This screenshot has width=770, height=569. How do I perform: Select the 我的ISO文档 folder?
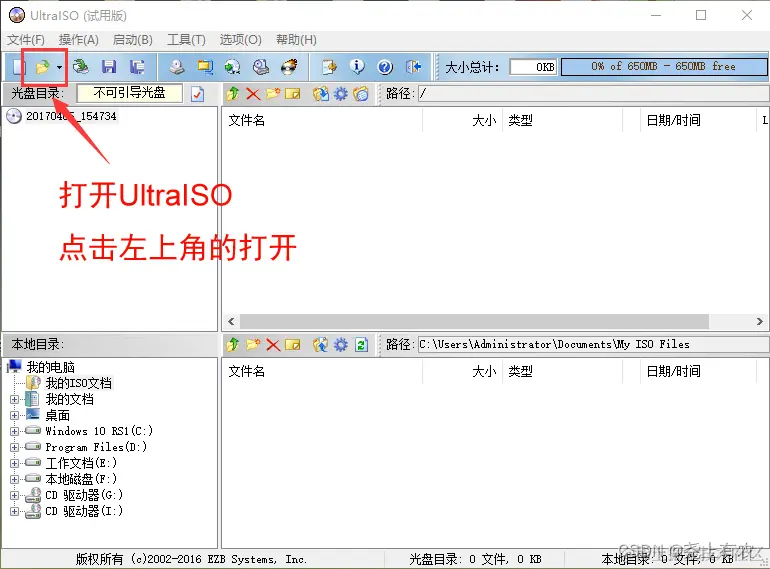point(79,383)
